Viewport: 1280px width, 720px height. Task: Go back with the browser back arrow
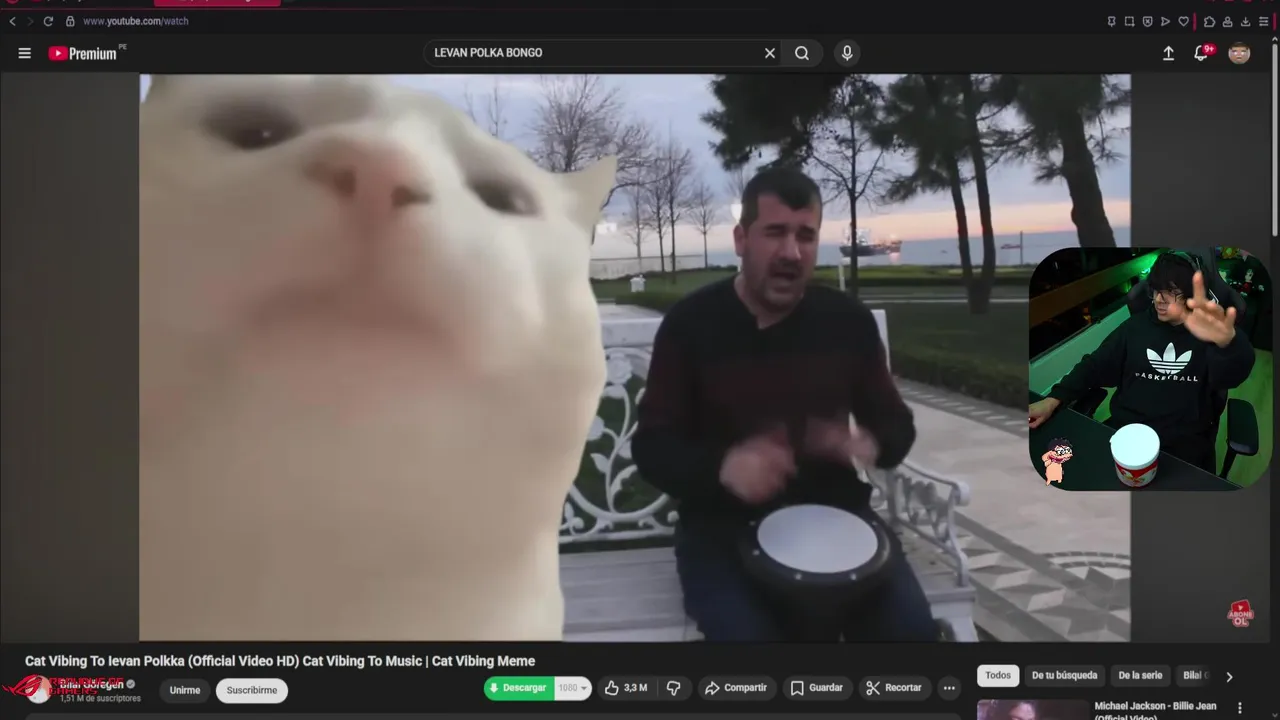point(12,21)
